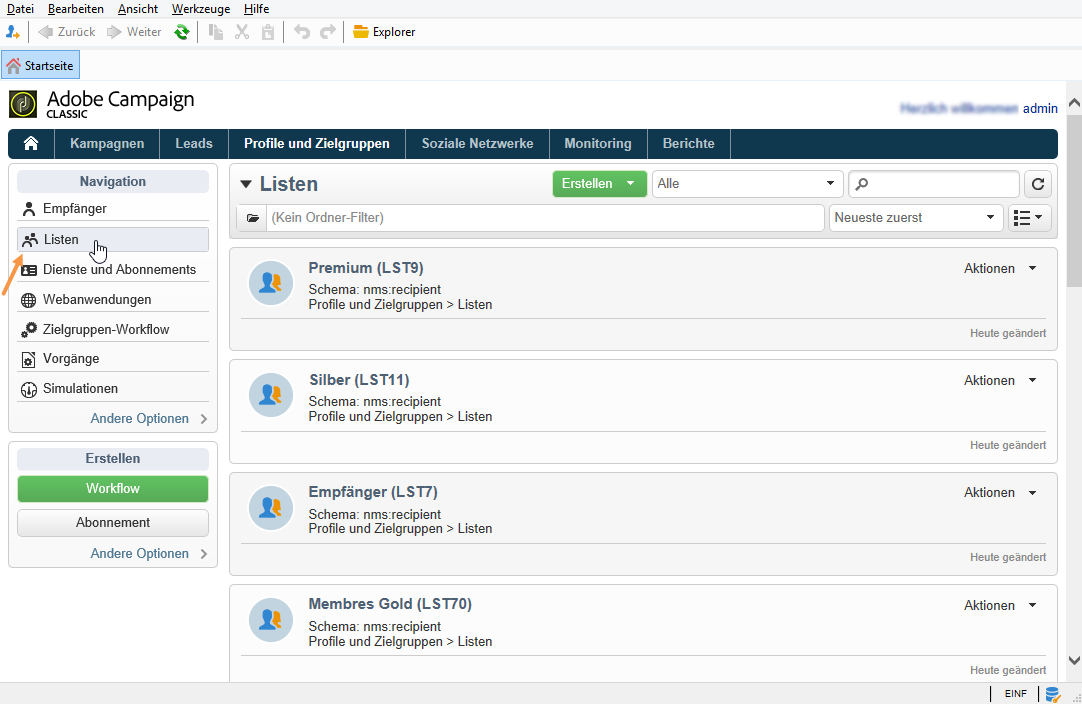Click the Abonnement button
1082x704 pixels.
113,522
